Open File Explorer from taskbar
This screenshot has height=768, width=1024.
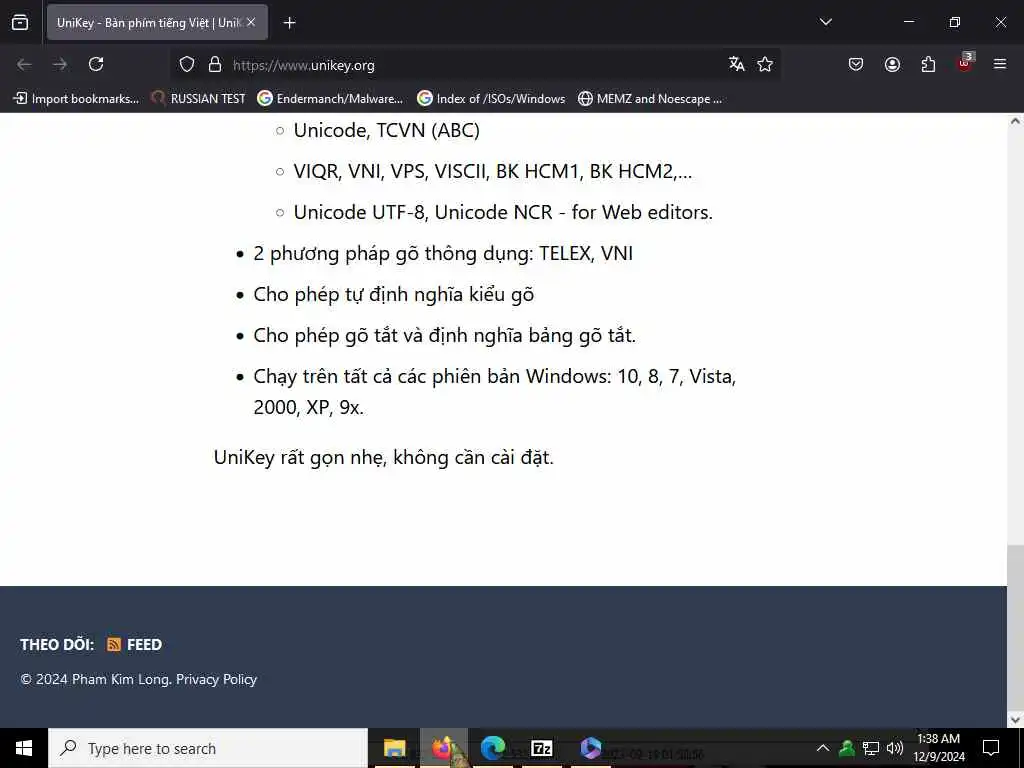point(394,748)
